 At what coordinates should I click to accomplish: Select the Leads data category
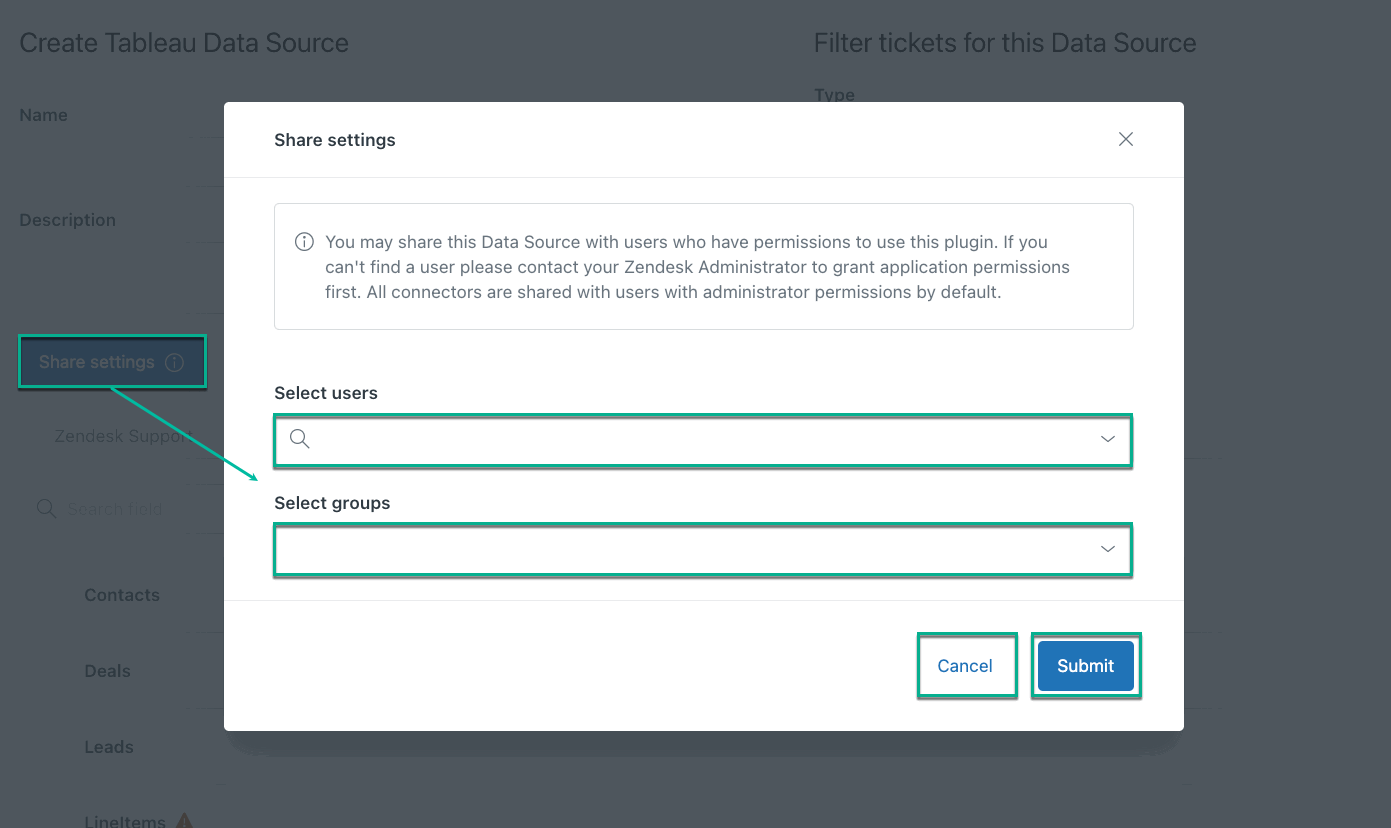pos(108,746)
